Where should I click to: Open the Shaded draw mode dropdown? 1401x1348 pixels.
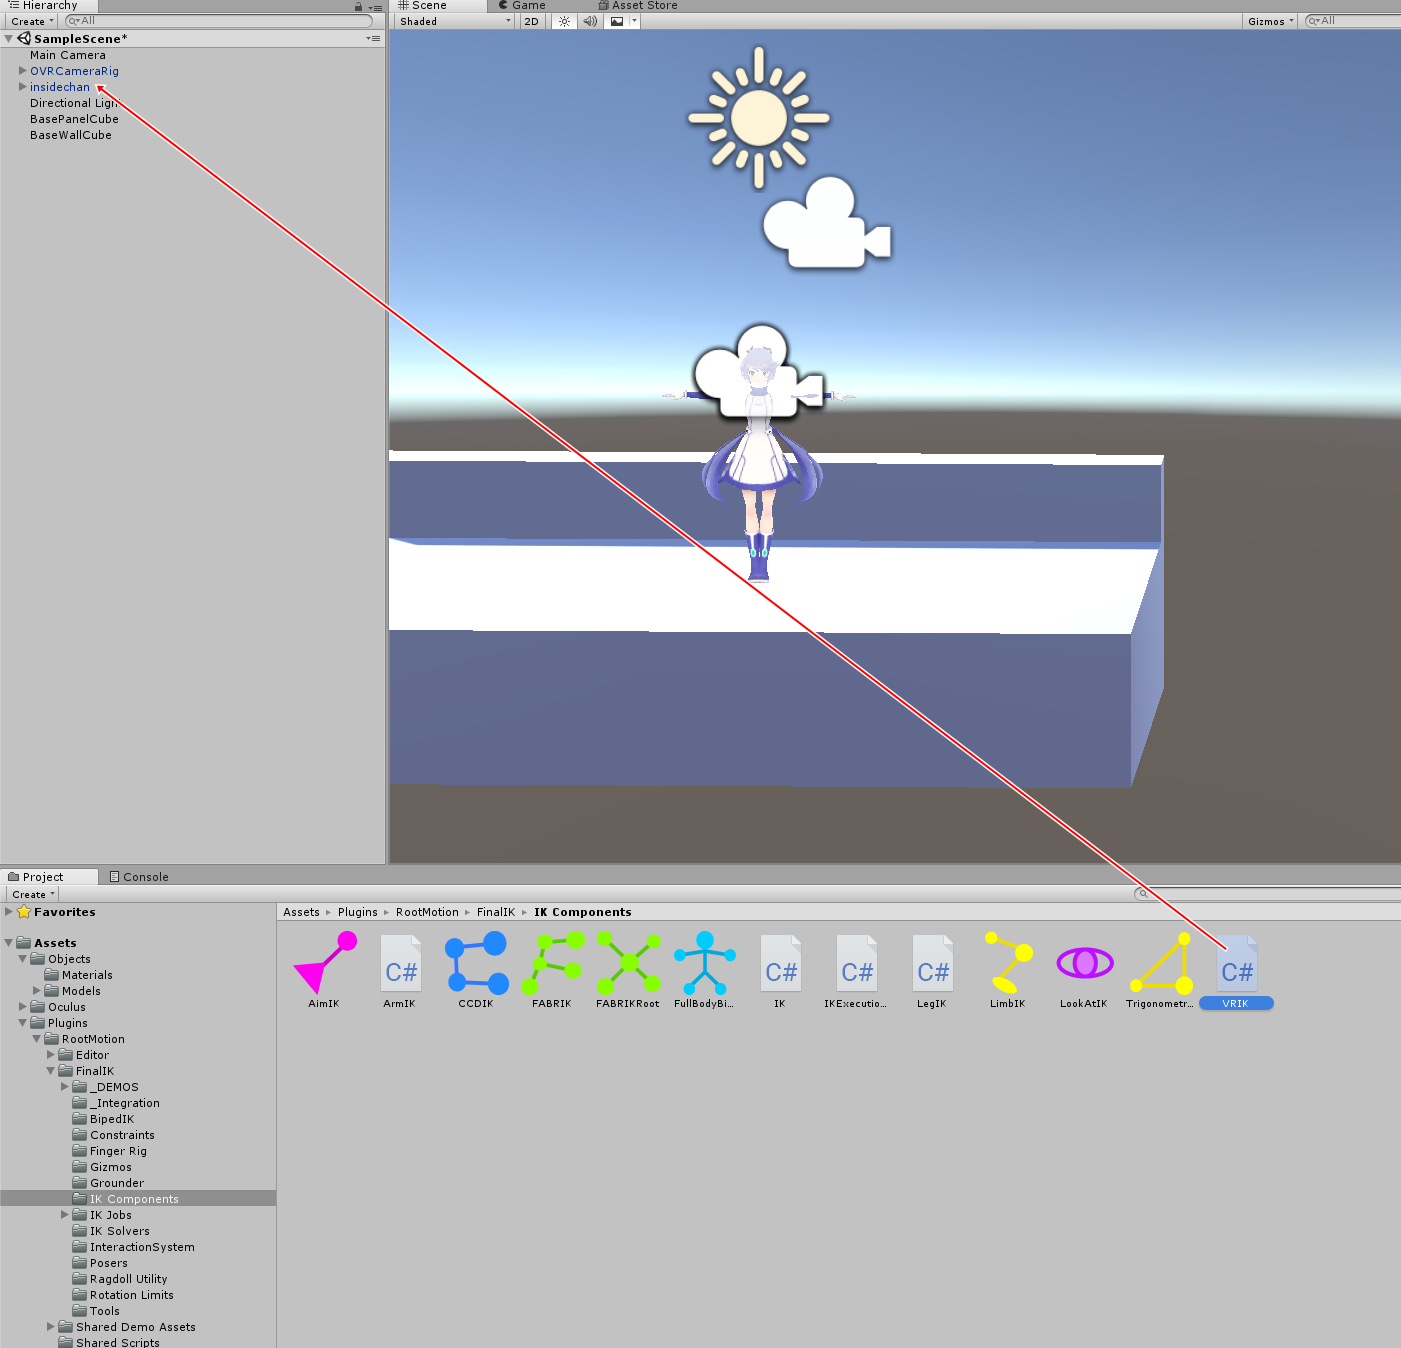pos(450,20)
